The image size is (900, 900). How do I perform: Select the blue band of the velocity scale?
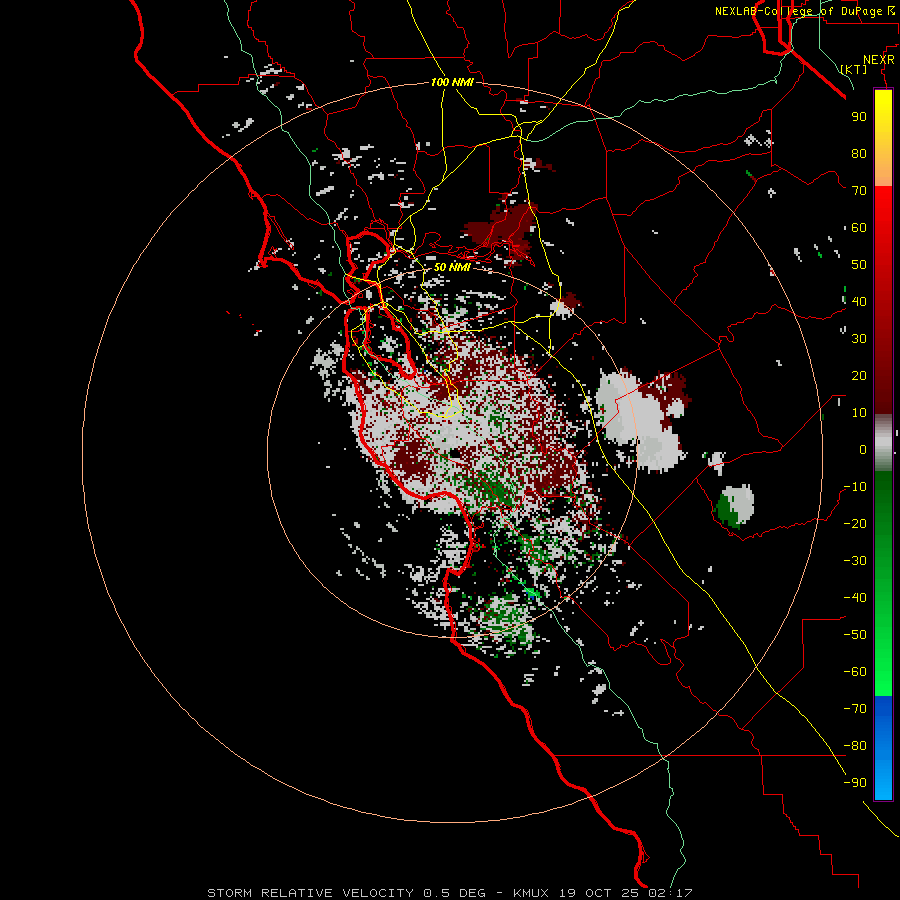pos(883,748)
